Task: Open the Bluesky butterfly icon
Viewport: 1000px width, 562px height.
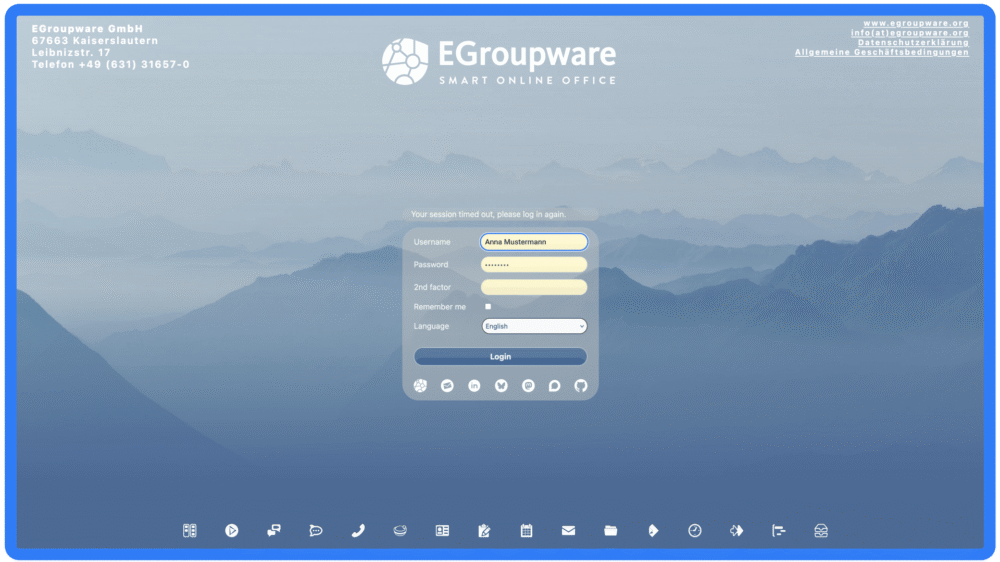Action: coord(501,385)
